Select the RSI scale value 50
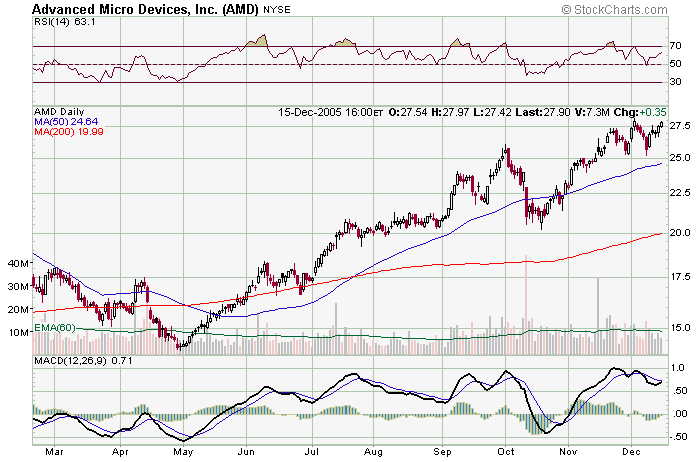The width and height of the screenshot is (700, 462). pos(675,64)
